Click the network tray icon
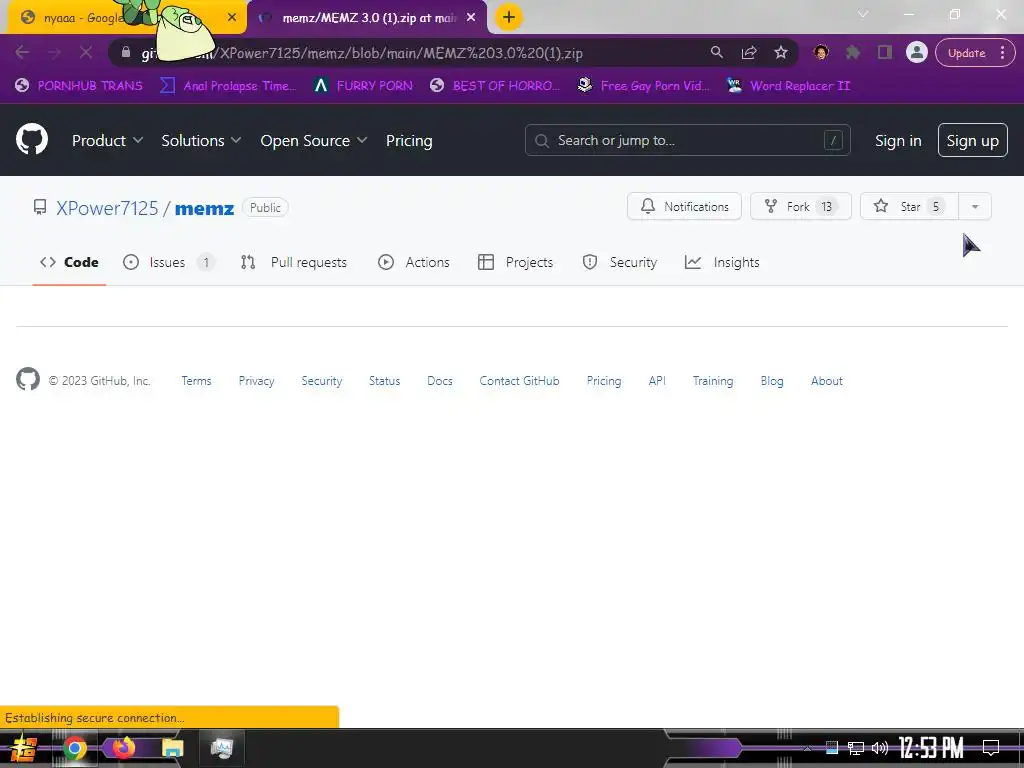1024x768 pixels. [x=856, y=748]
